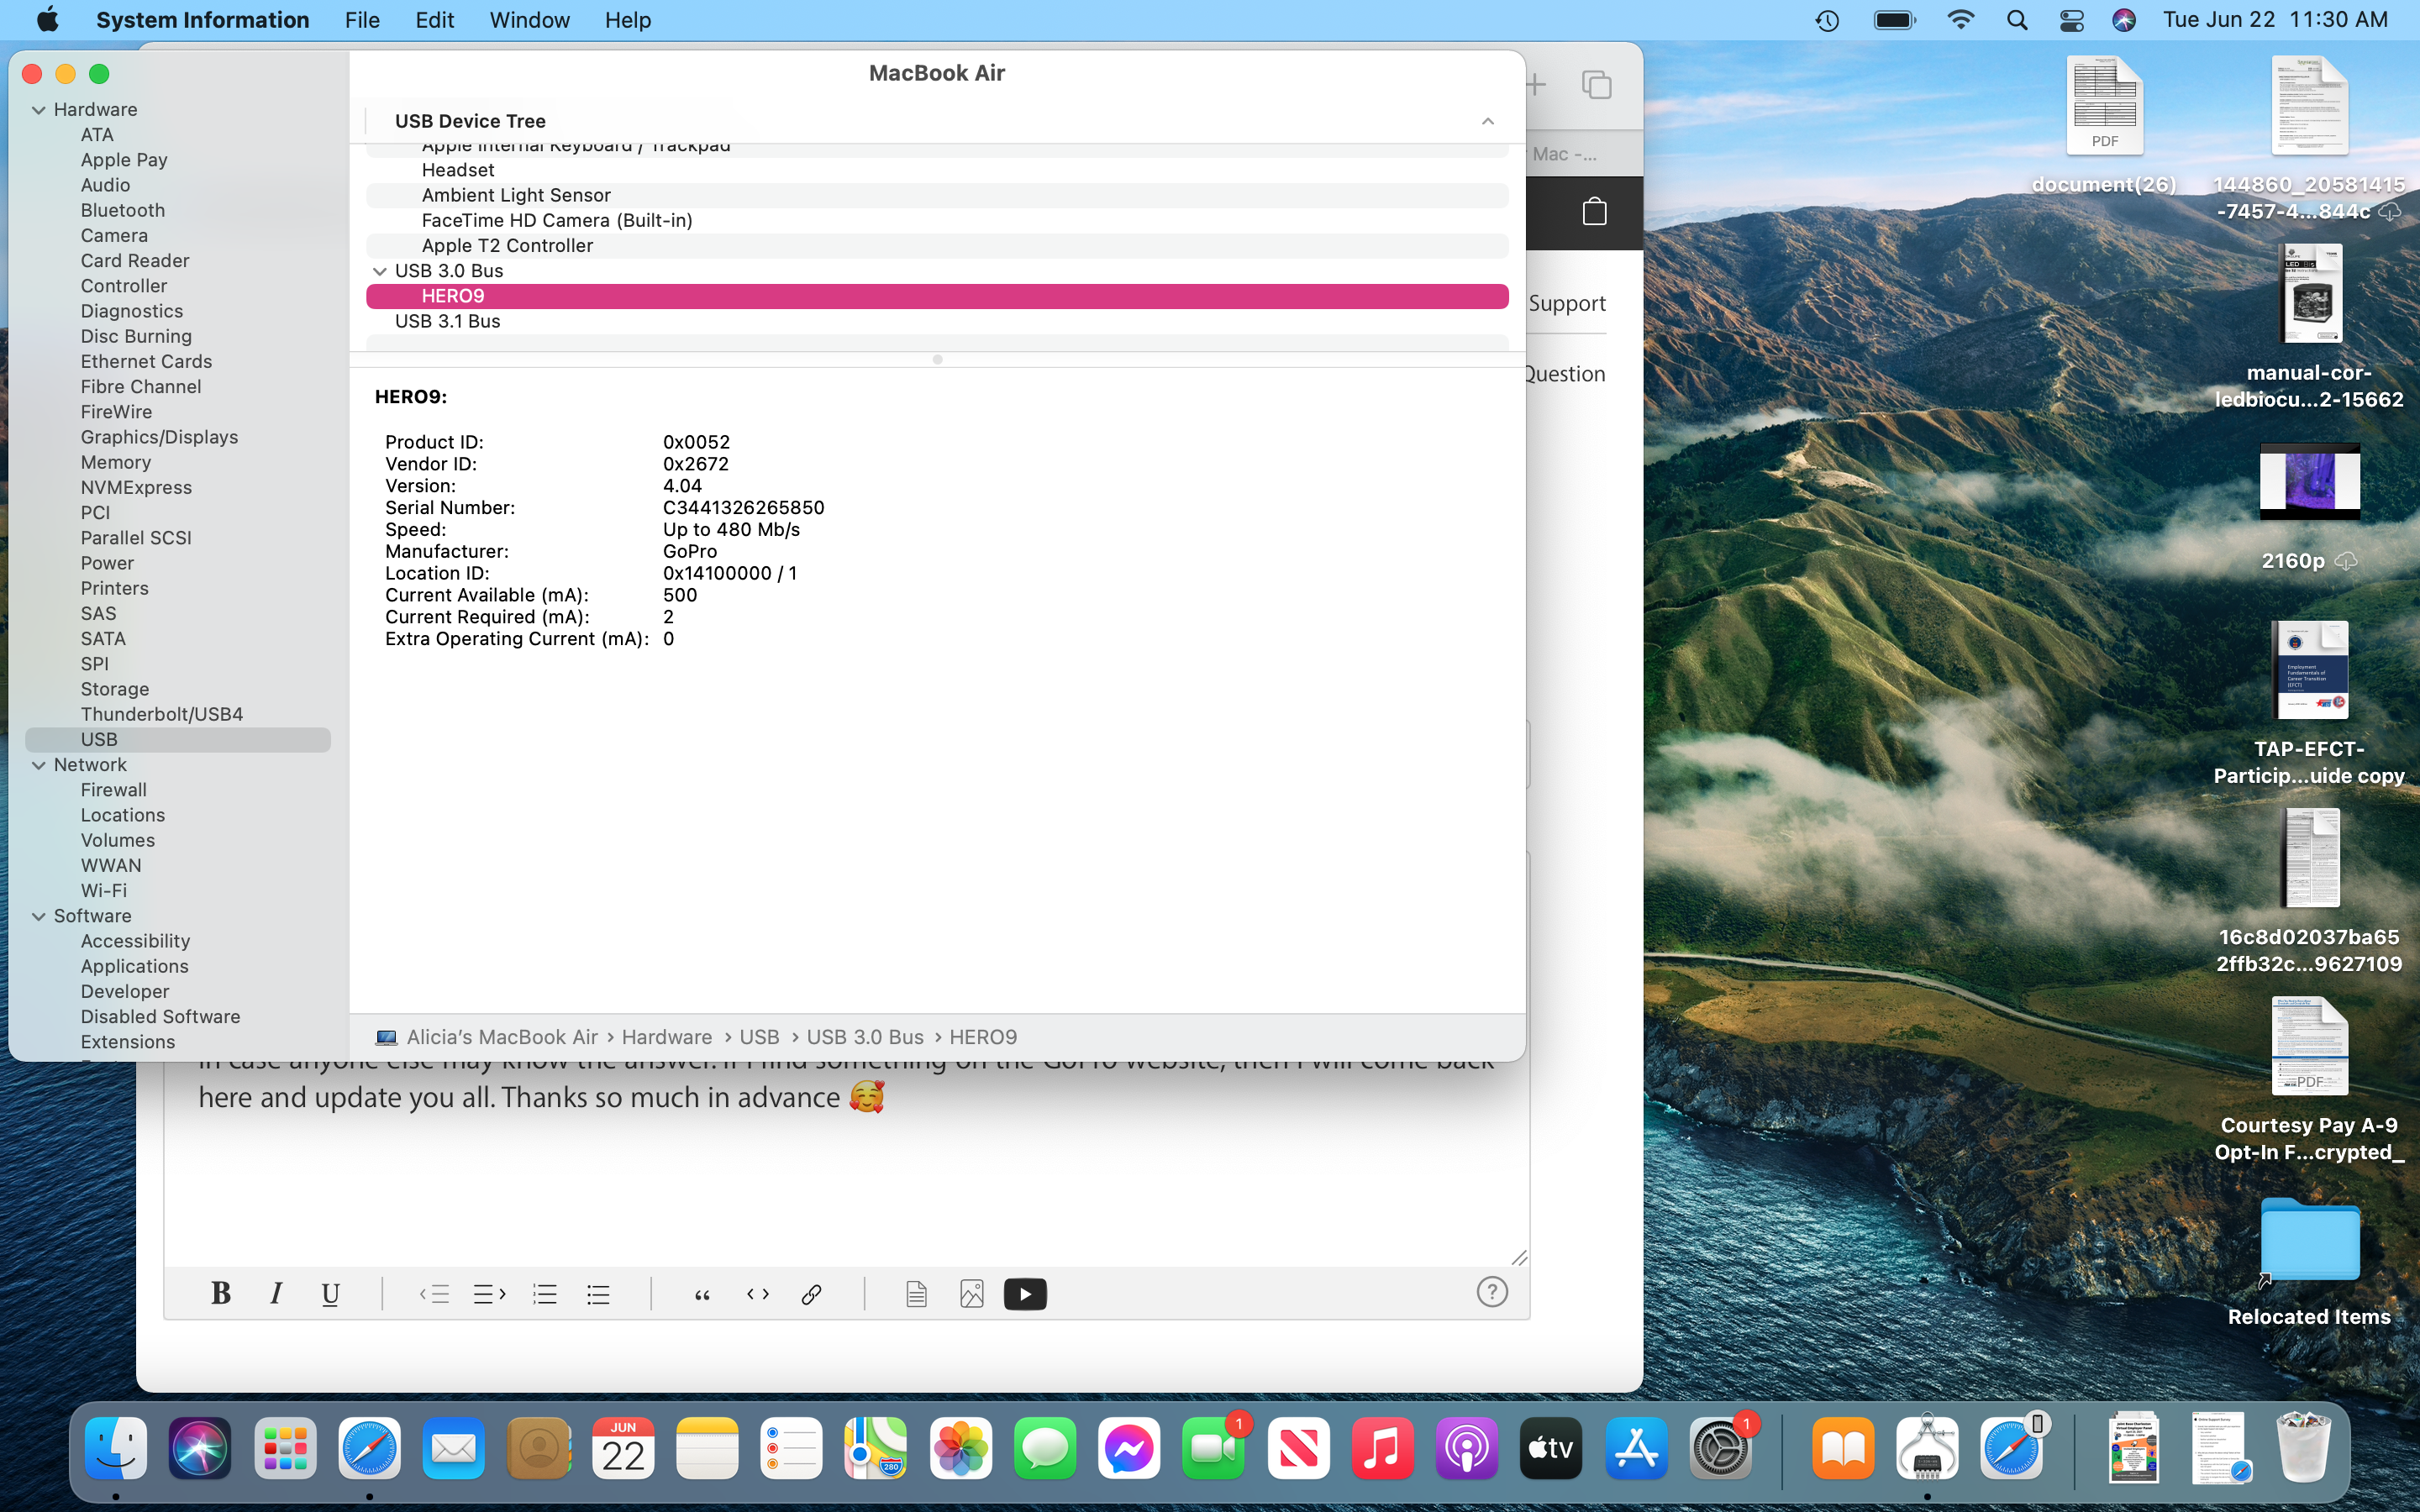The height and width of the screenshot is (1512, 2420).
Task: Click the code brackets icon
Action: (758, 1294)
